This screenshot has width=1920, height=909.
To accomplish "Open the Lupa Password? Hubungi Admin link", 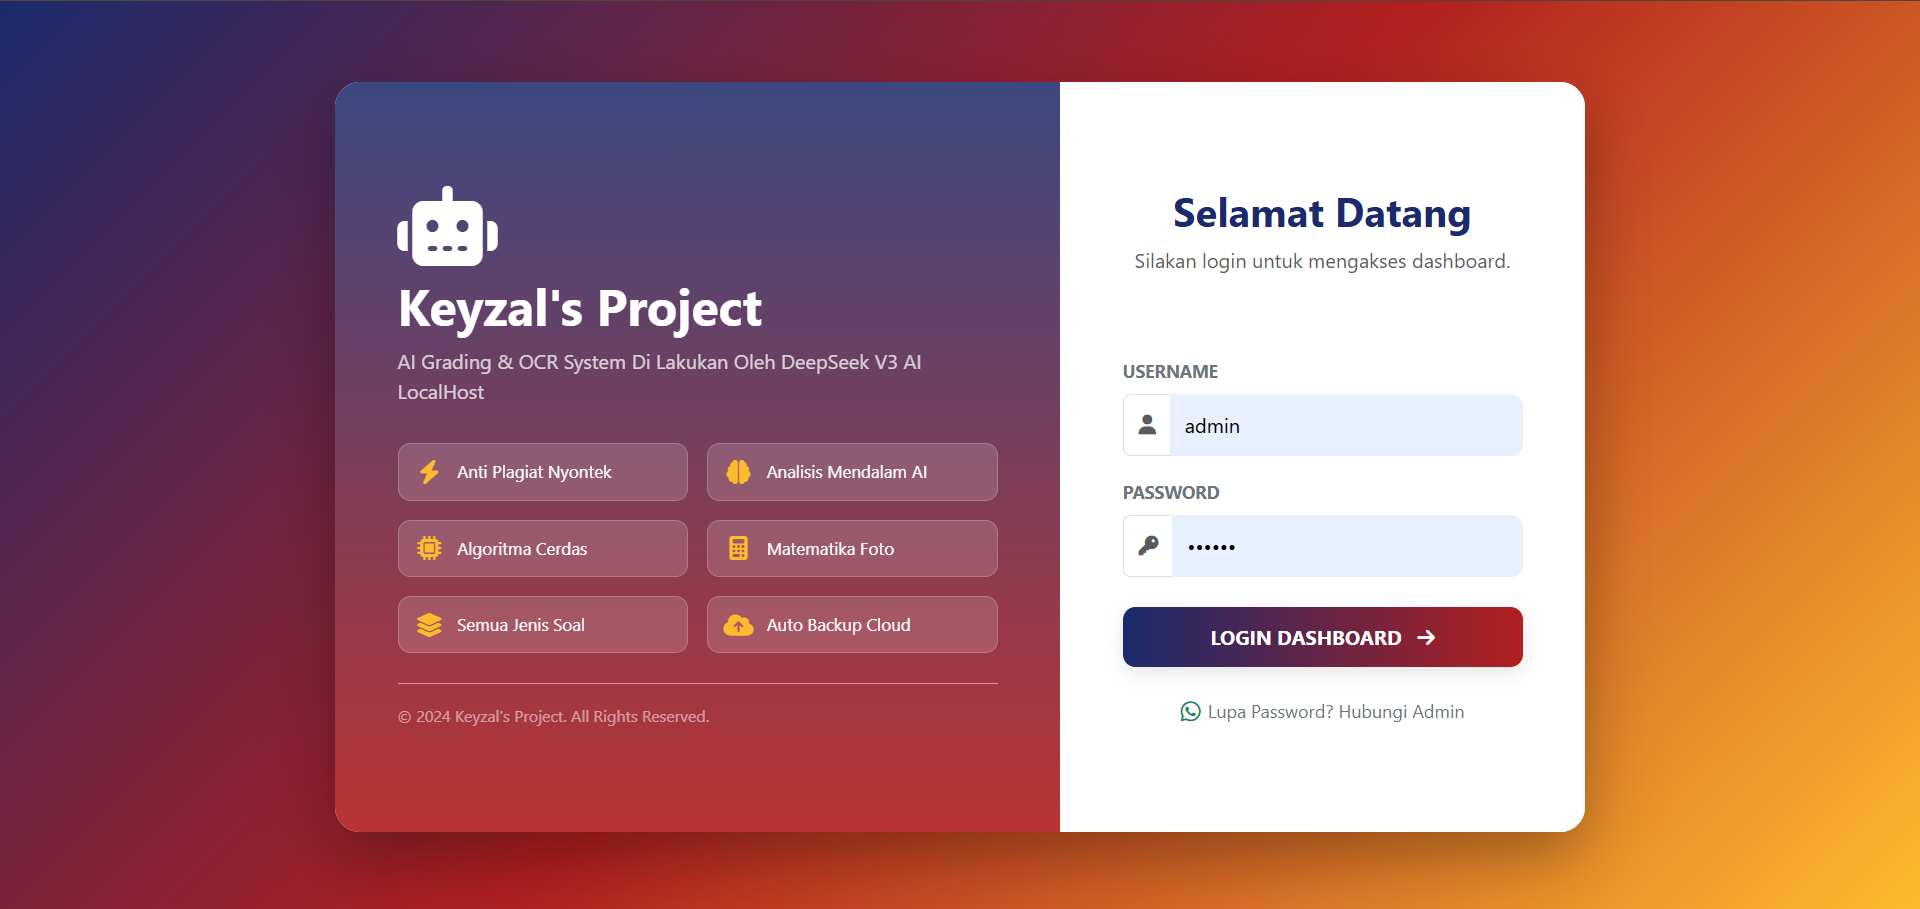I will [1335, 712].
